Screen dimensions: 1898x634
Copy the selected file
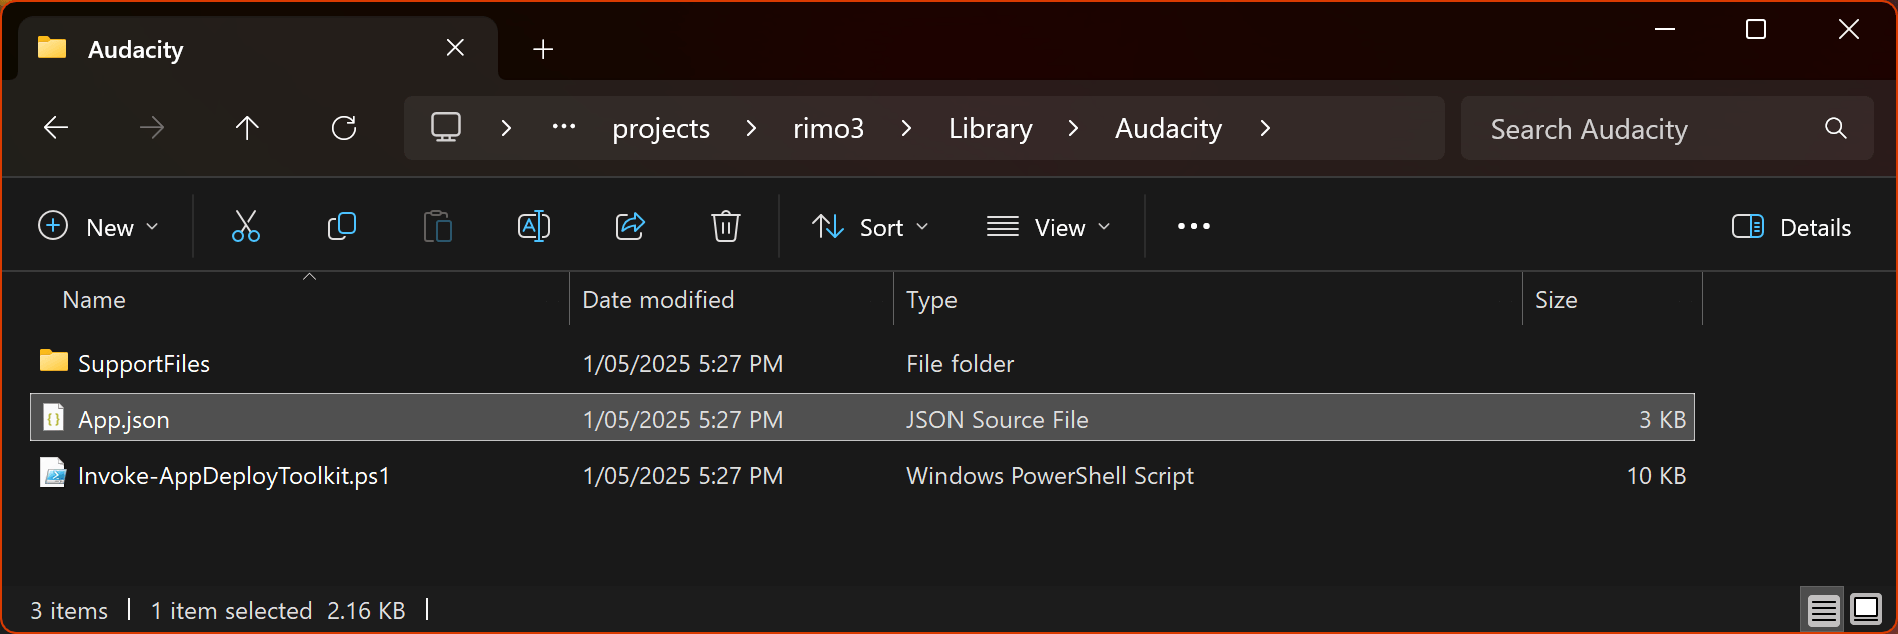(x=341, y=226)
